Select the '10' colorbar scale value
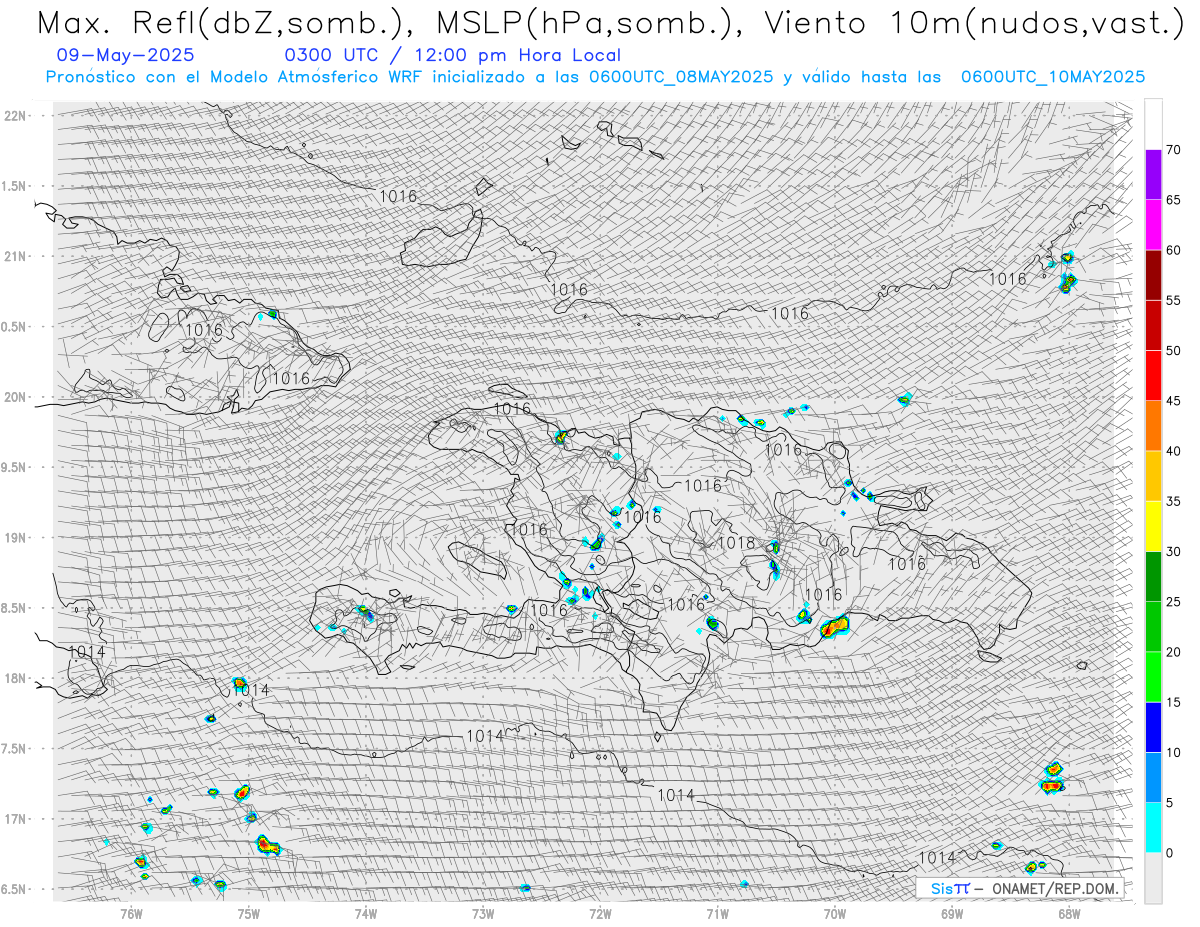The width and height of the screenshot is (1200, 927). coord(1173,752)
